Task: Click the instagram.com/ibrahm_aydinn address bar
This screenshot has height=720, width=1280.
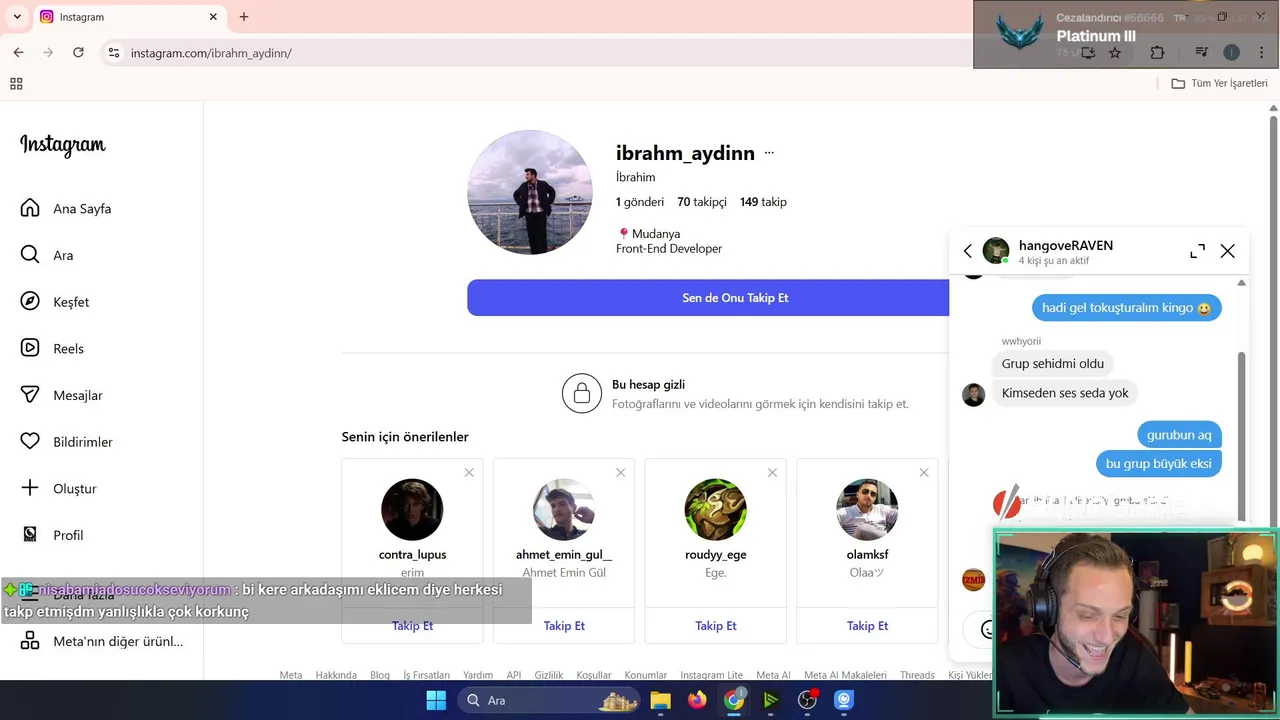Action: 211,53
